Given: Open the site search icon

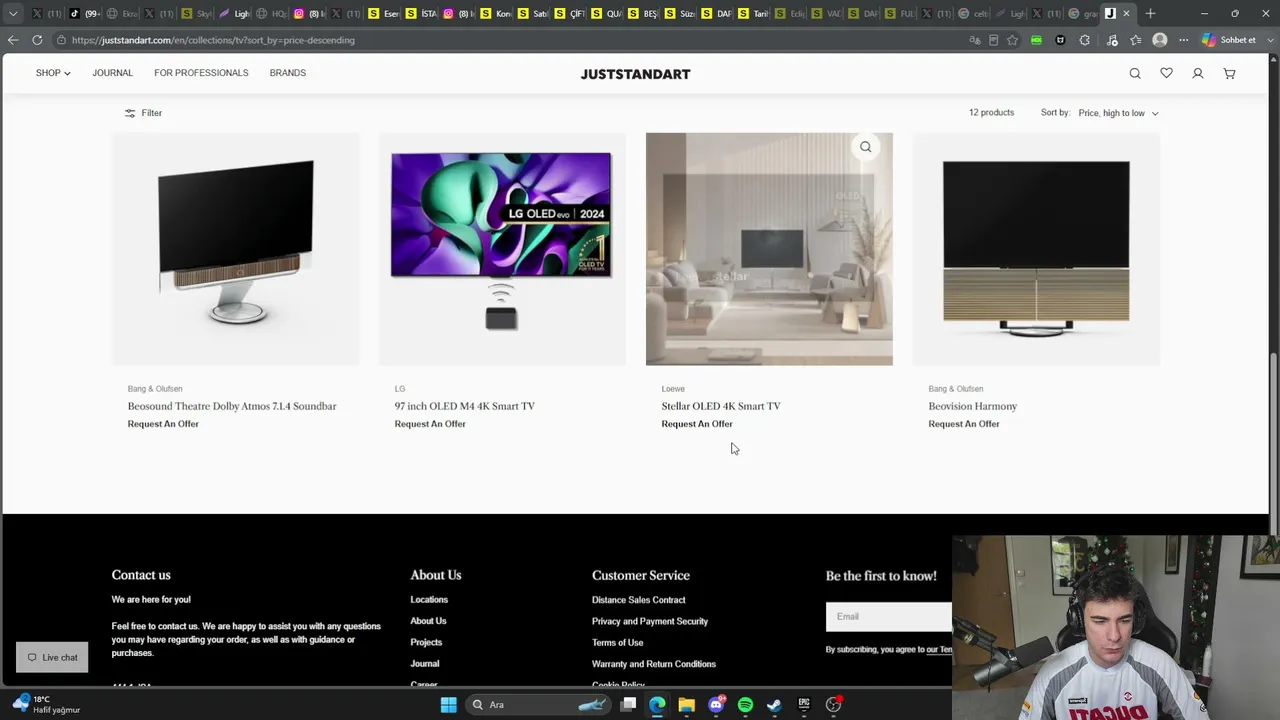Looking at the screenshot, I should click(x=1135, y=73).
